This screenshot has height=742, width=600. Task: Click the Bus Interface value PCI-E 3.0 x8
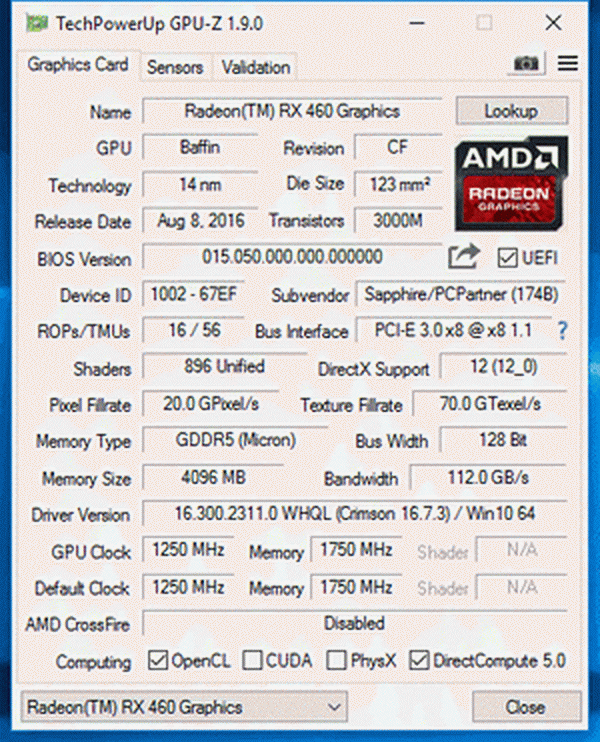click(x=453, y=330)
